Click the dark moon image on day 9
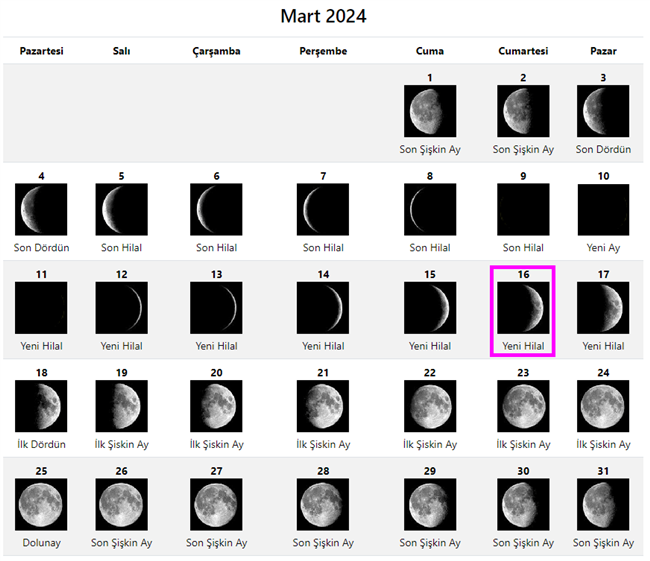This screenshot has height=561, width=650. (x=523, y=209)
